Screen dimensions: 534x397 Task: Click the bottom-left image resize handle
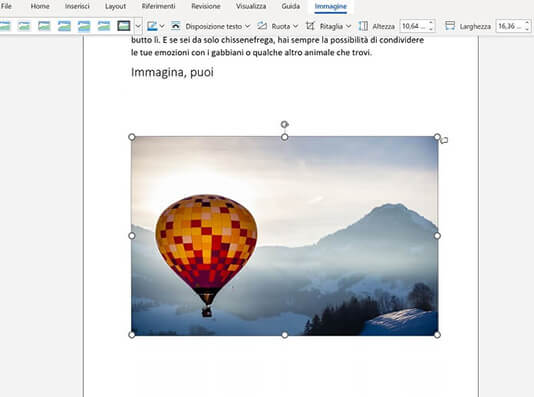point(132,335)
